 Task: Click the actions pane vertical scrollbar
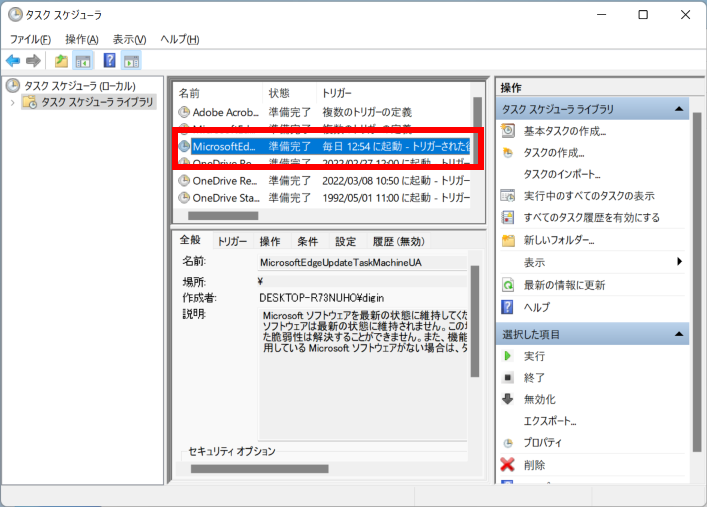697,282
